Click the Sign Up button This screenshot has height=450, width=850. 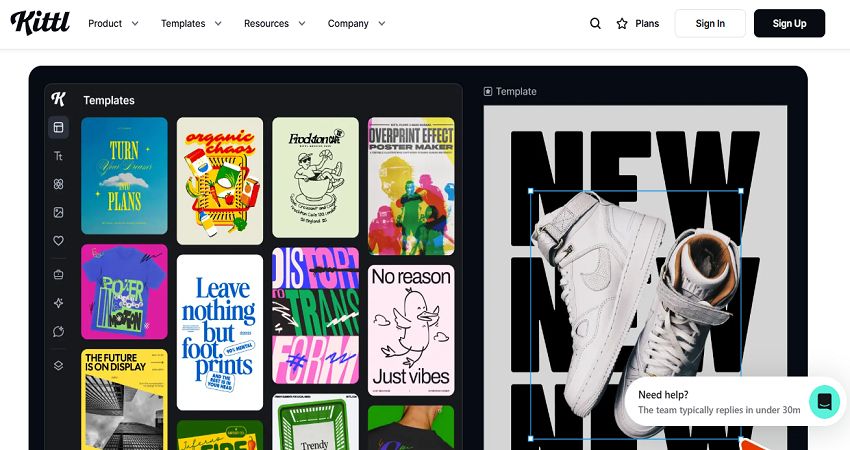[789, 23]
